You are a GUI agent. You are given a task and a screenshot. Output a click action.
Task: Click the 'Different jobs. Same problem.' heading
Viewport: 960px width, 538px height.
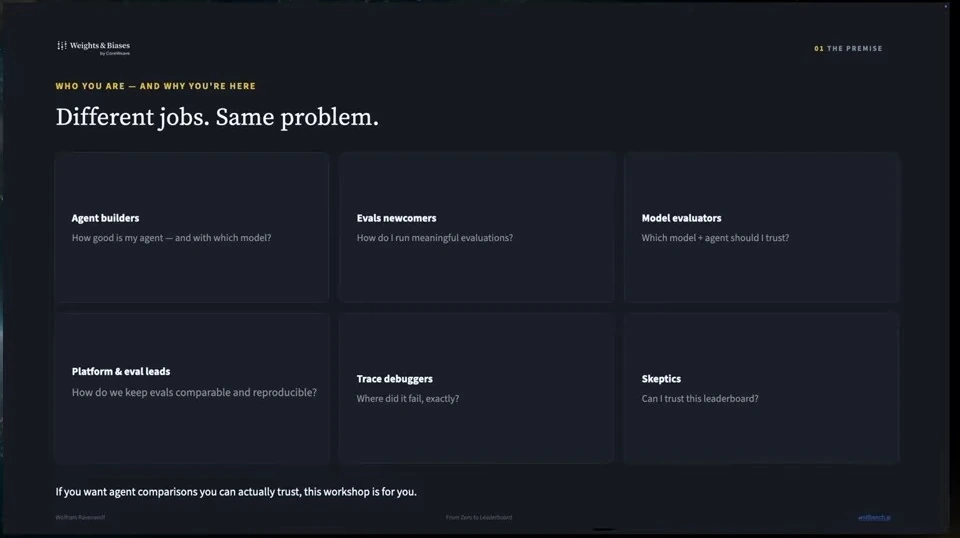coord(217,117)
